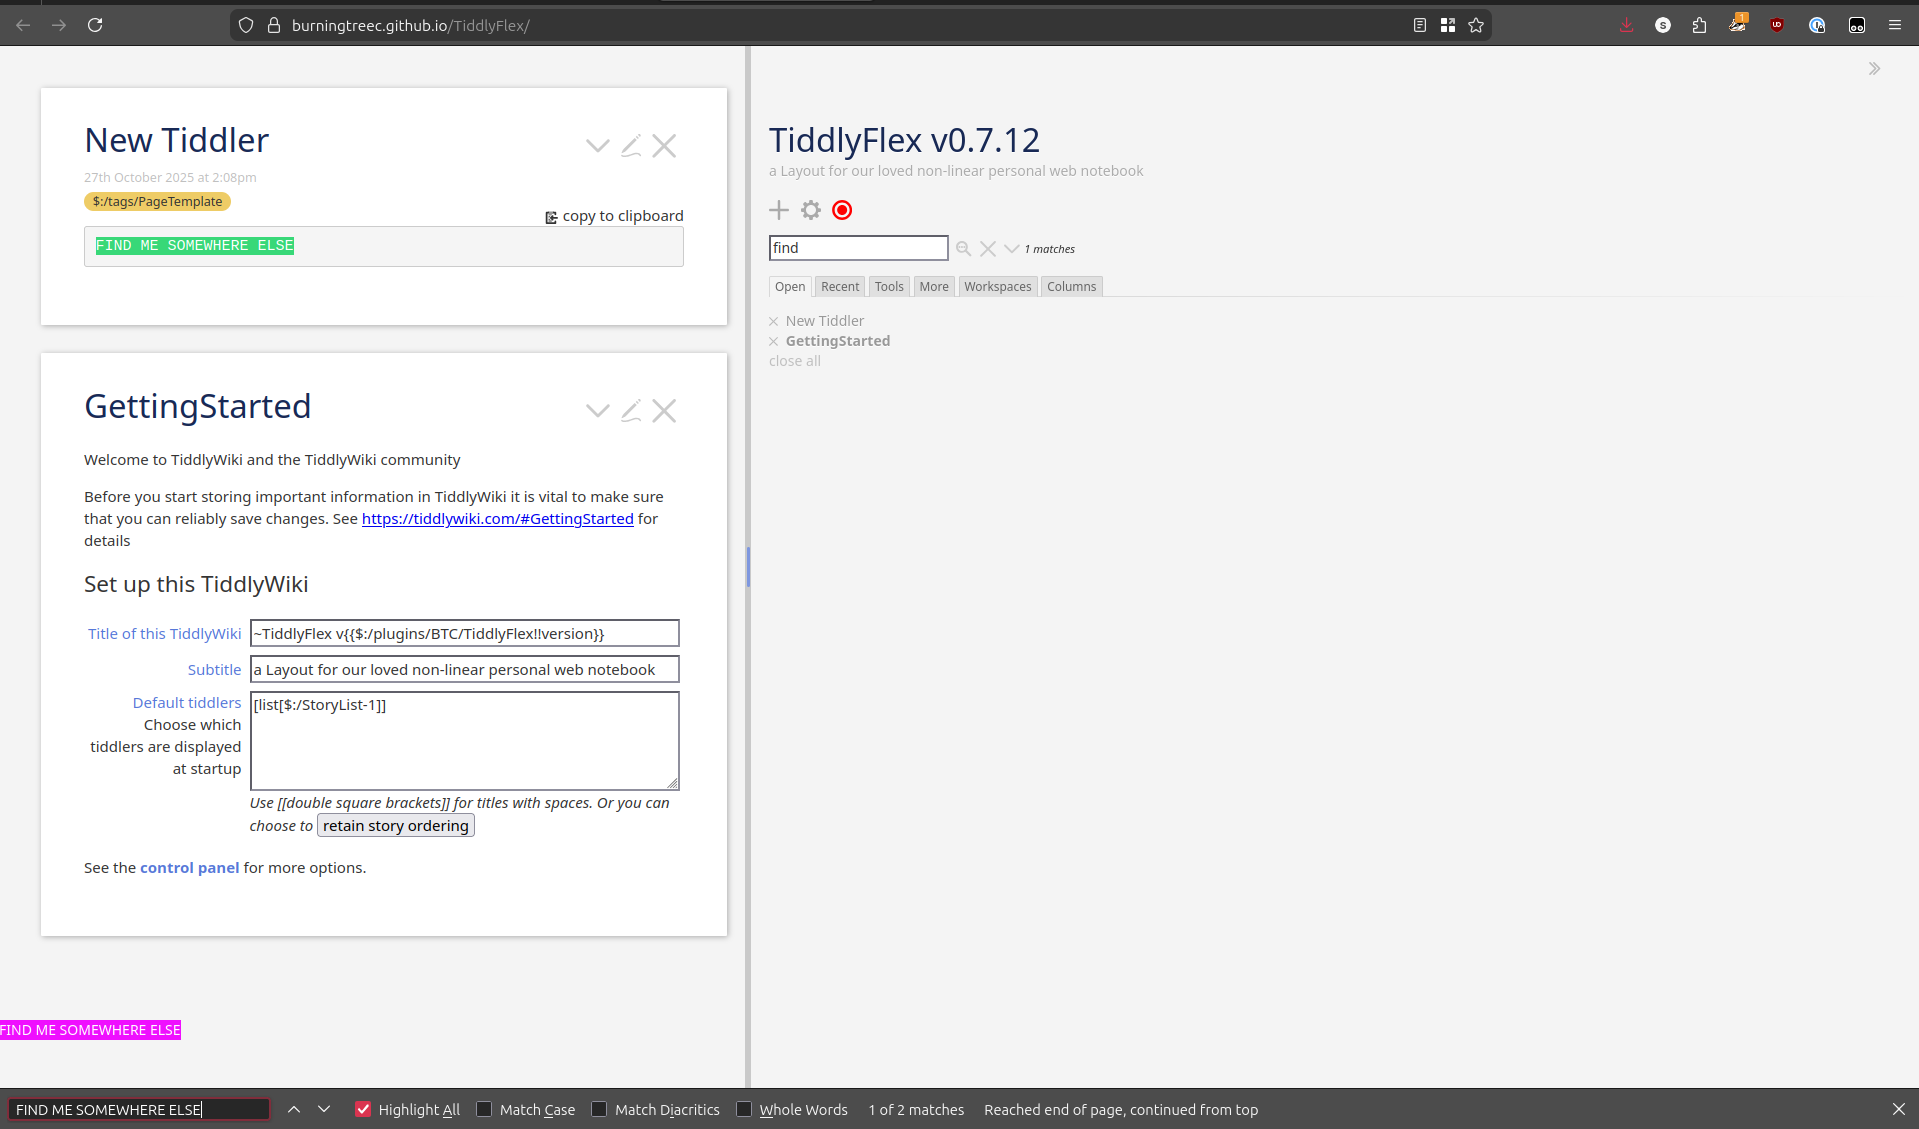Clear the sidebar search field
Screen dimensions: 1919x1129
click(x=988, y=249)
